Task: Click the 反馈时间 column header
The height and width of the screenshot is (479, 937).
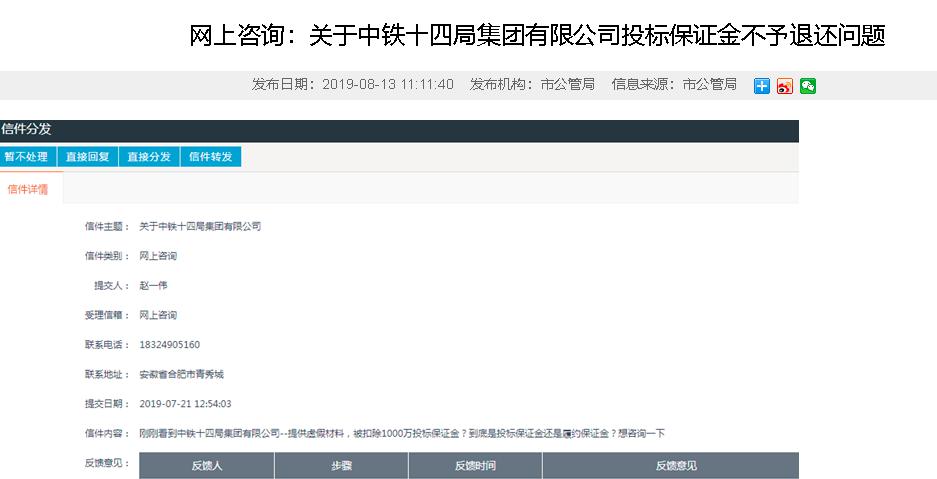Action: (x=475, y=465)
